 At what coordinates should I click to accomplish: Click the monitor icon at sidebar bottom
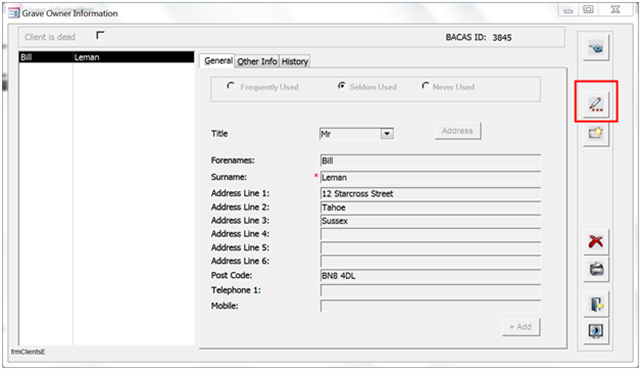(596, 331)
